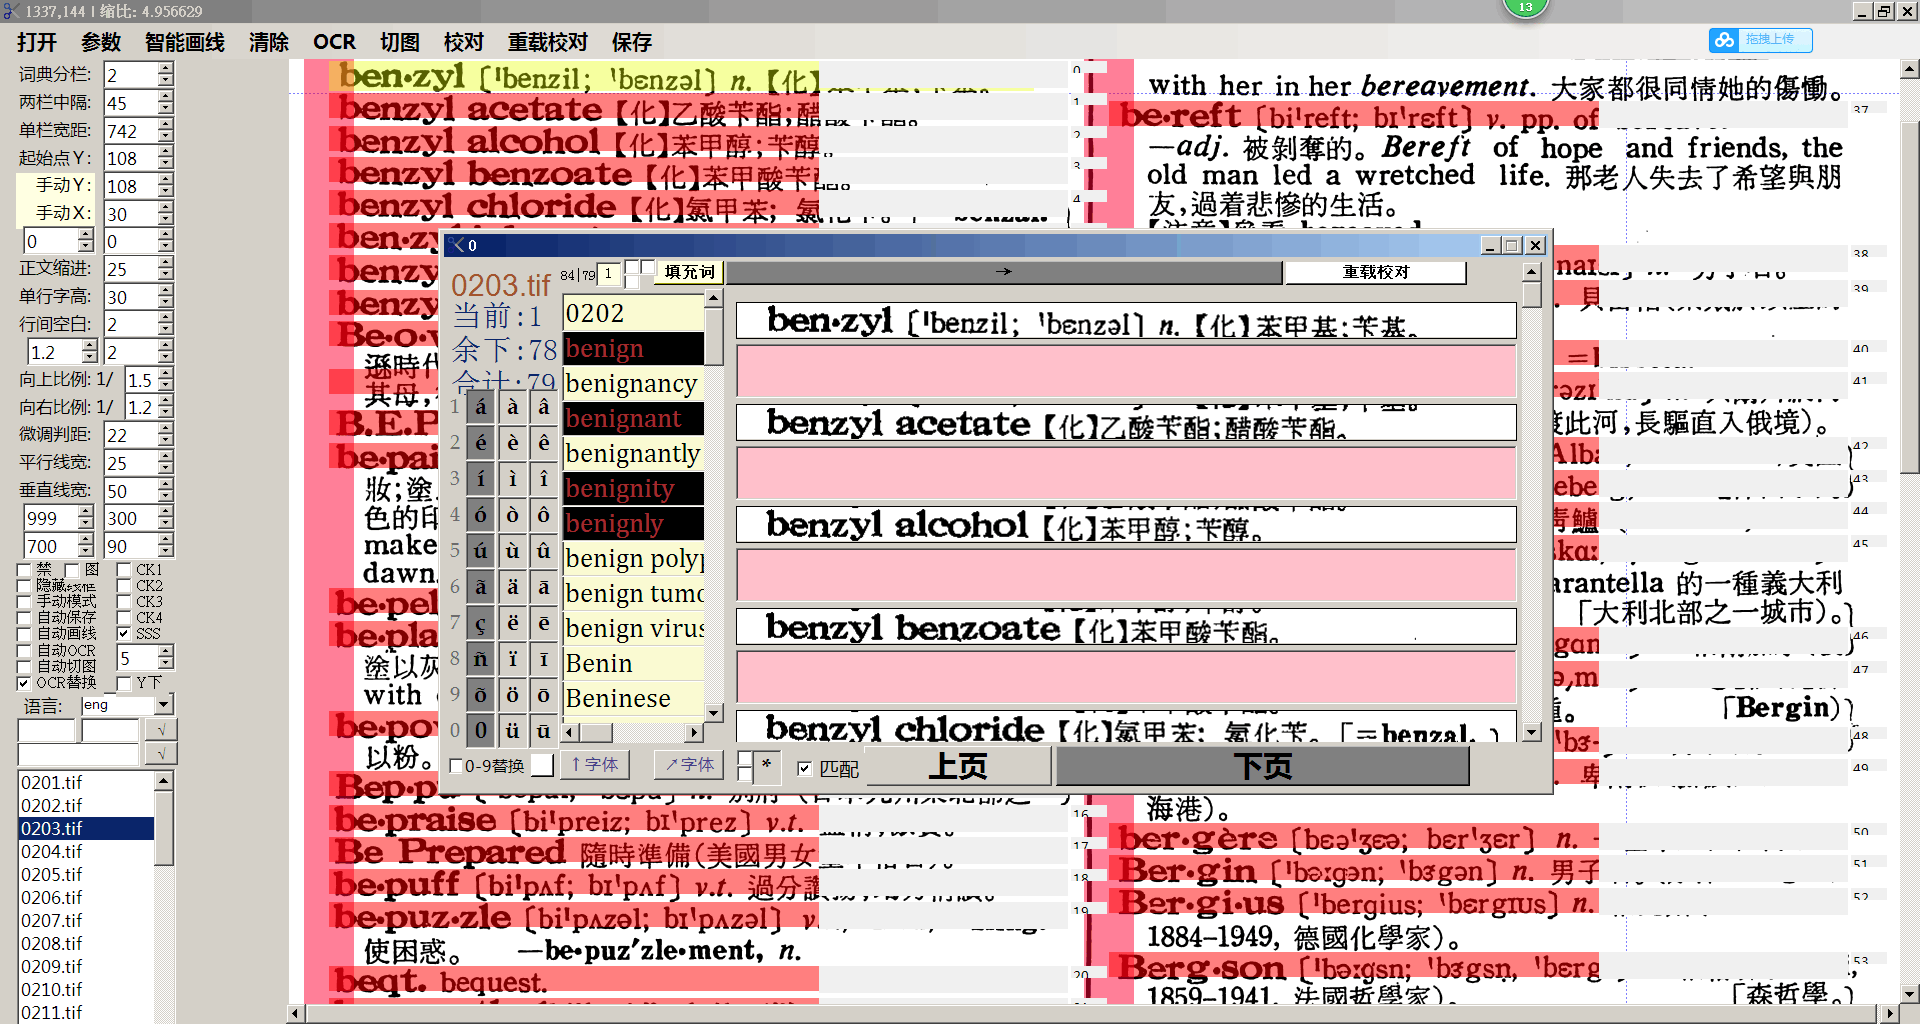Image resolution: width=1920 pixels, height=1024 pixels.
Task: Decrease the 垂直线宽 value
Action: pos(166,497)
